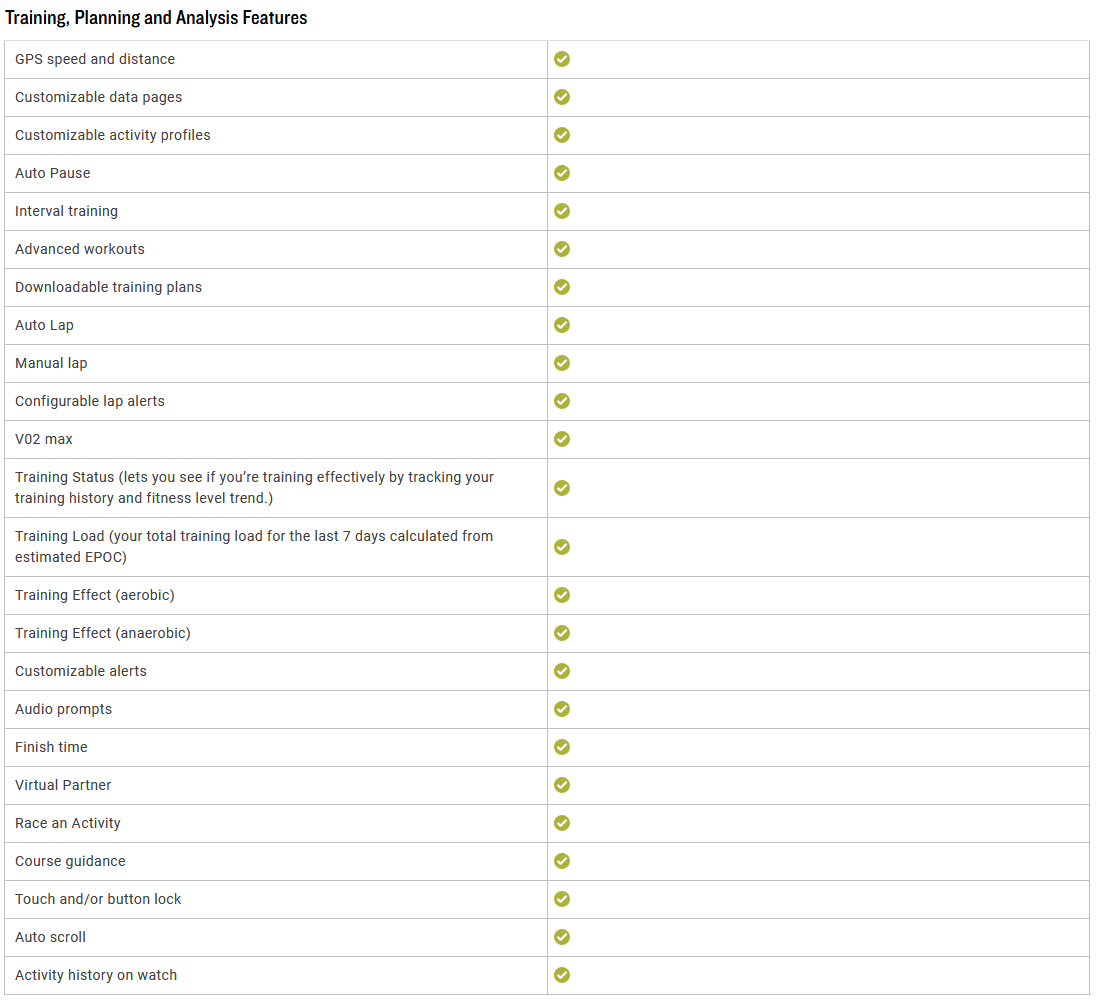Select the Auto Pause checkmark icon
The width and height of the screenshot is (1097, 1007).
562,173
